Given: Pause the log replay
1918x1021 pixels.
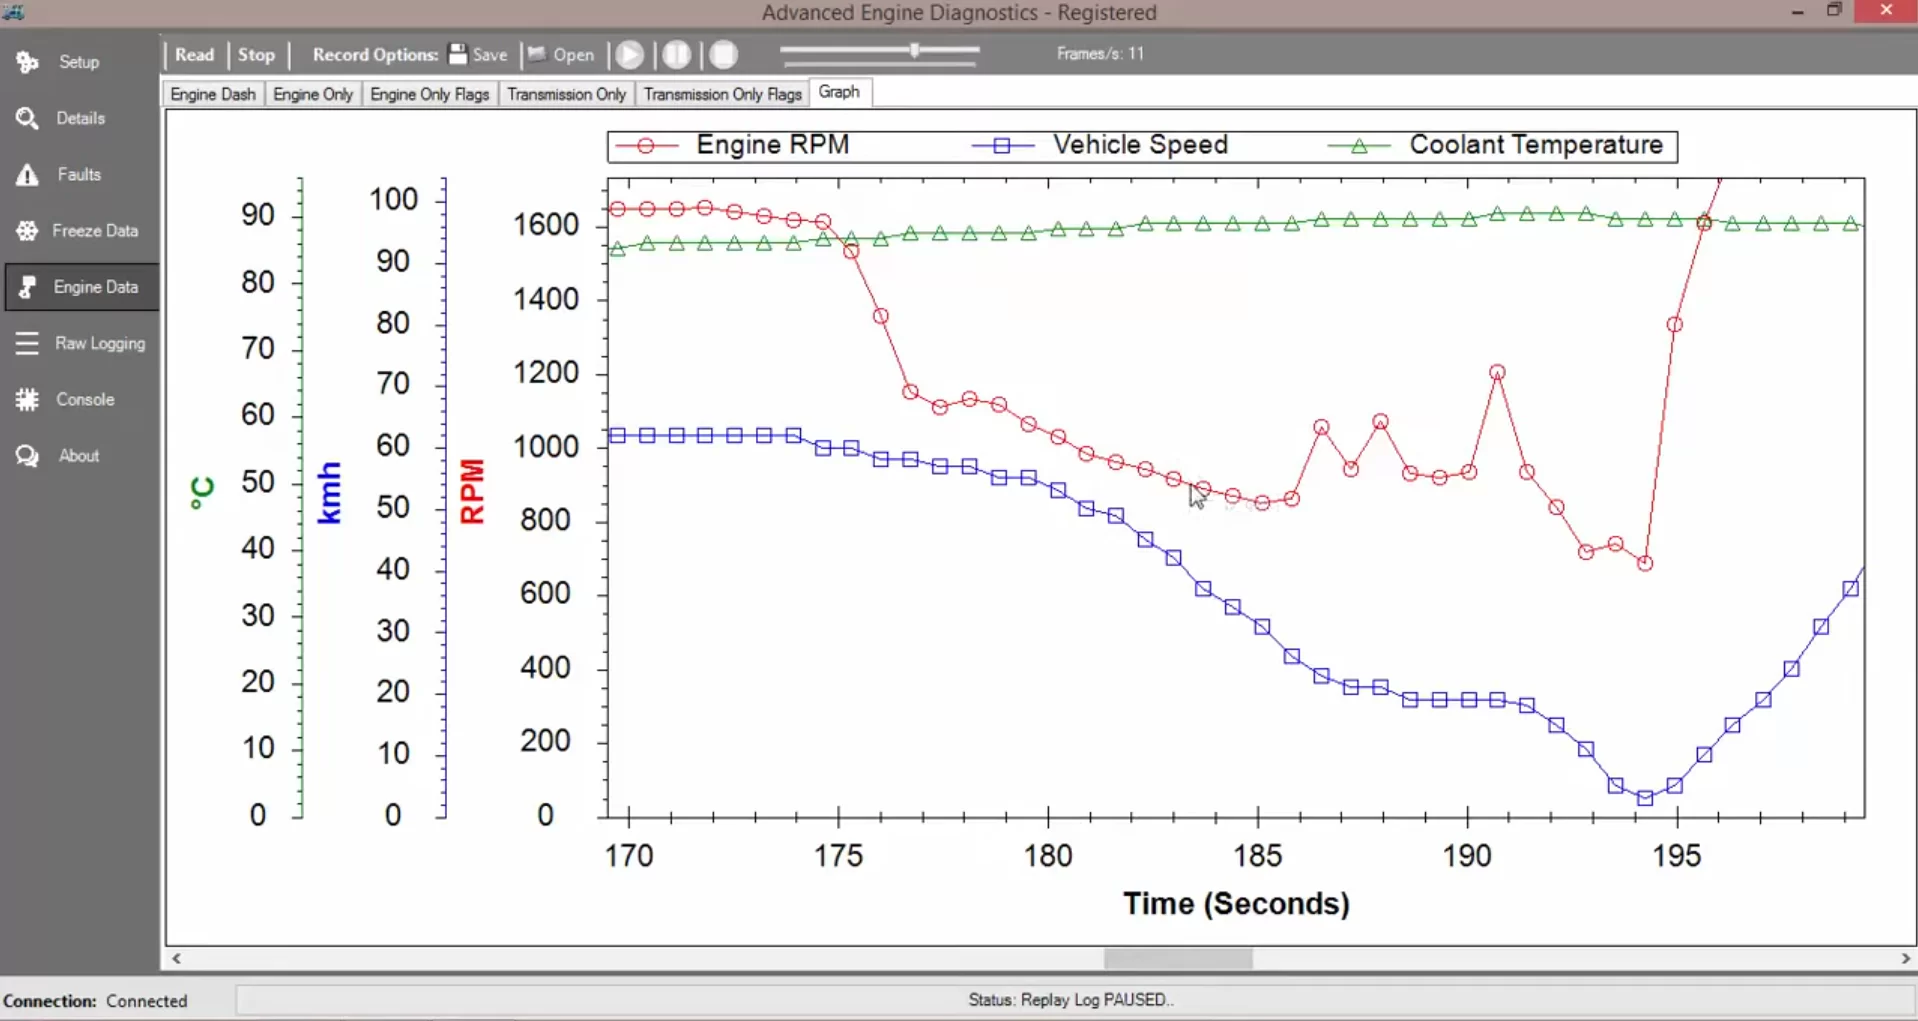Looking at the screenshot, I should pyautogui.click(x=677, y=54).
